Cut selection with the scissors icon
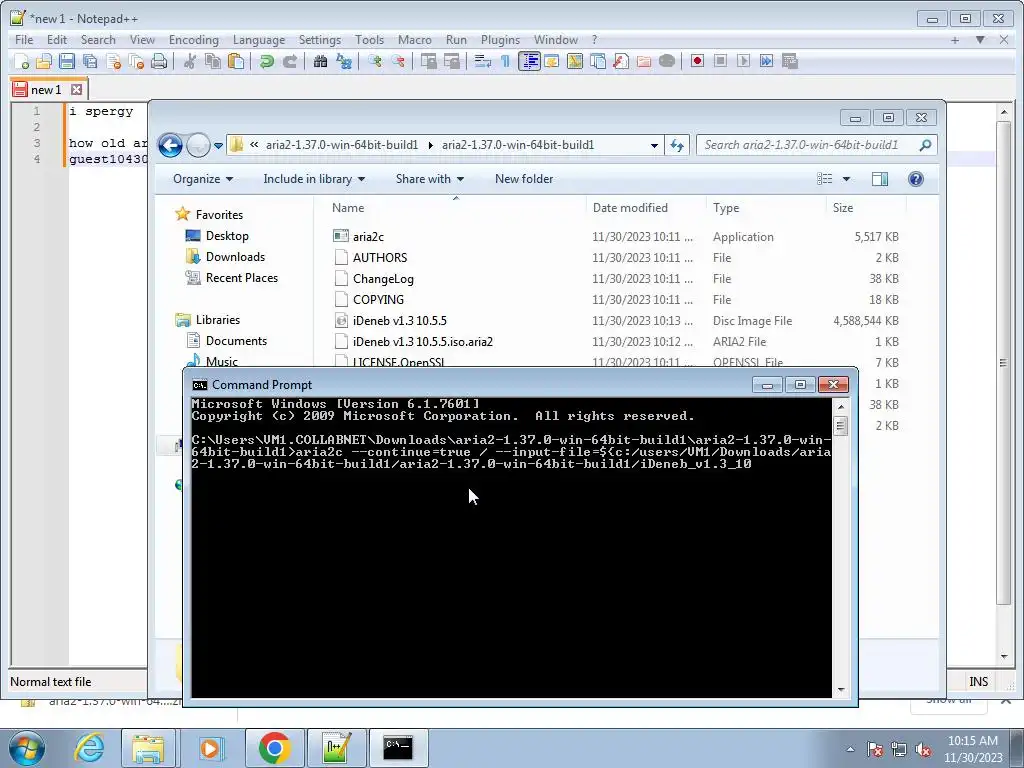The height and width of the screenshot is (768, 1024). [x=190, y=61]
